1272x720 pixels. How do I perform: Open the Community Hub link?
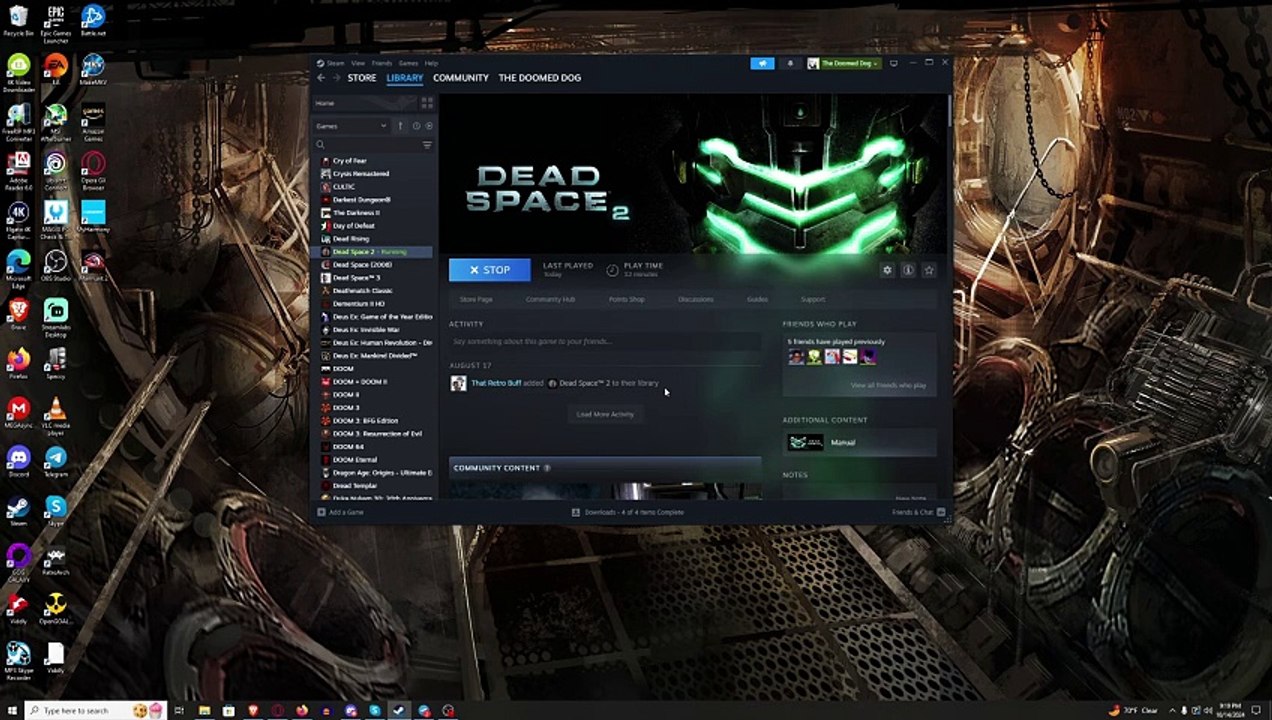tap(550, 299)
